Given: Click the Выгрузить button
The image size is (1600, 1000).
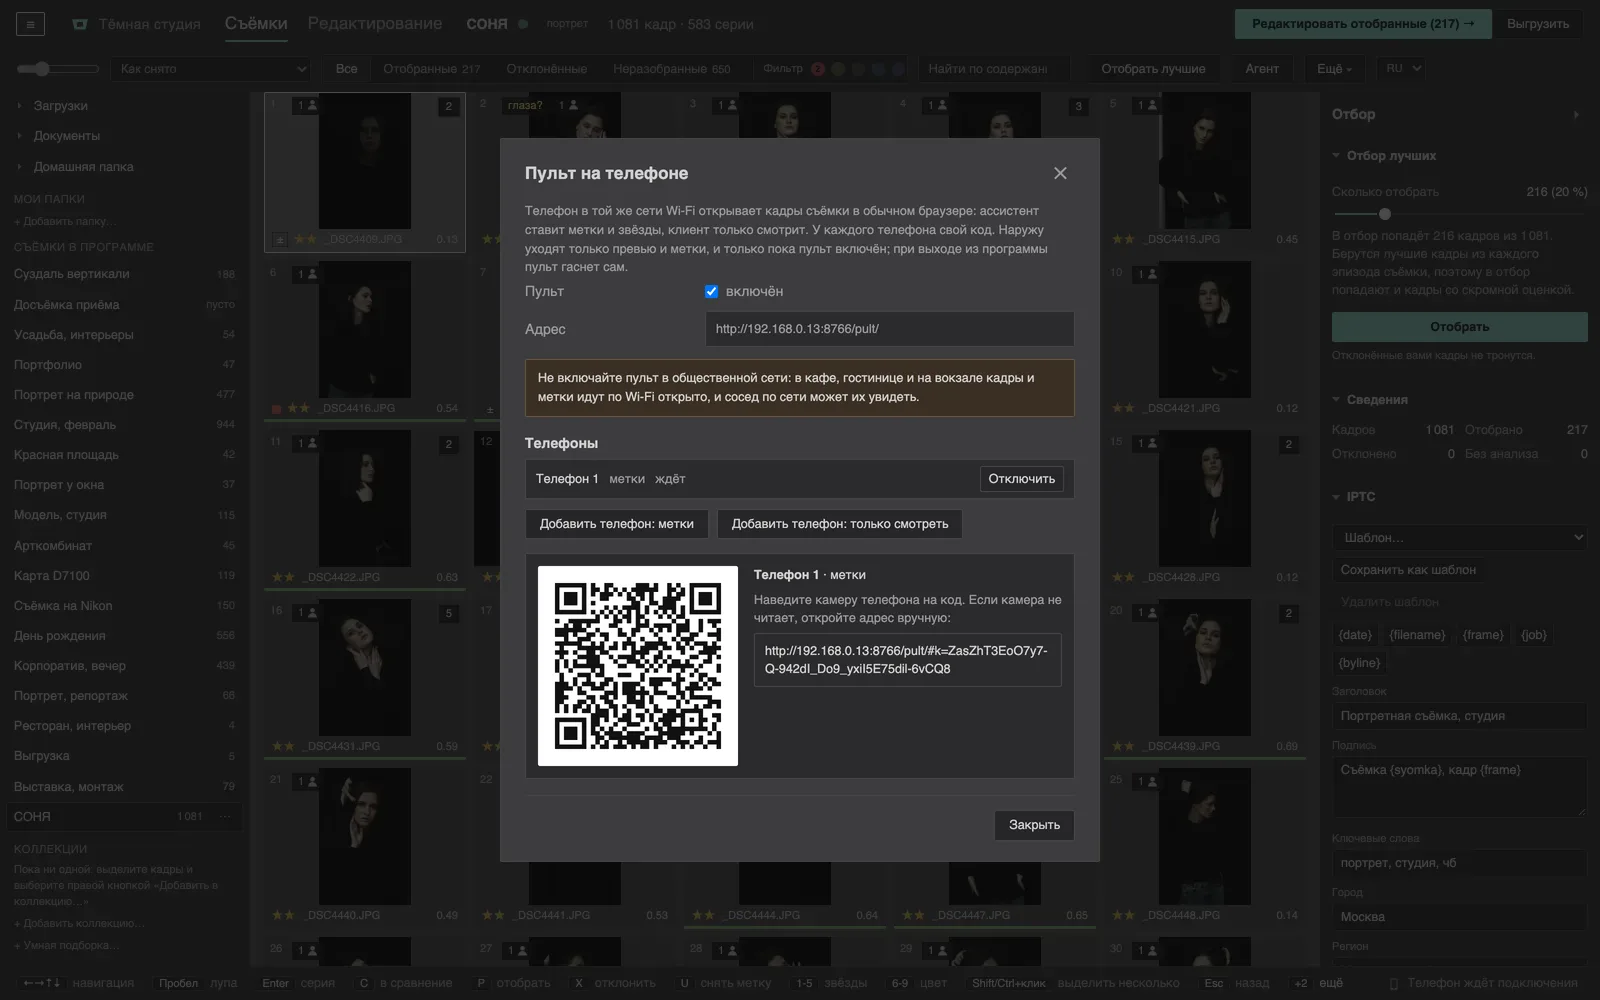Looking at the screenshot, I should tap(1537, 24).
